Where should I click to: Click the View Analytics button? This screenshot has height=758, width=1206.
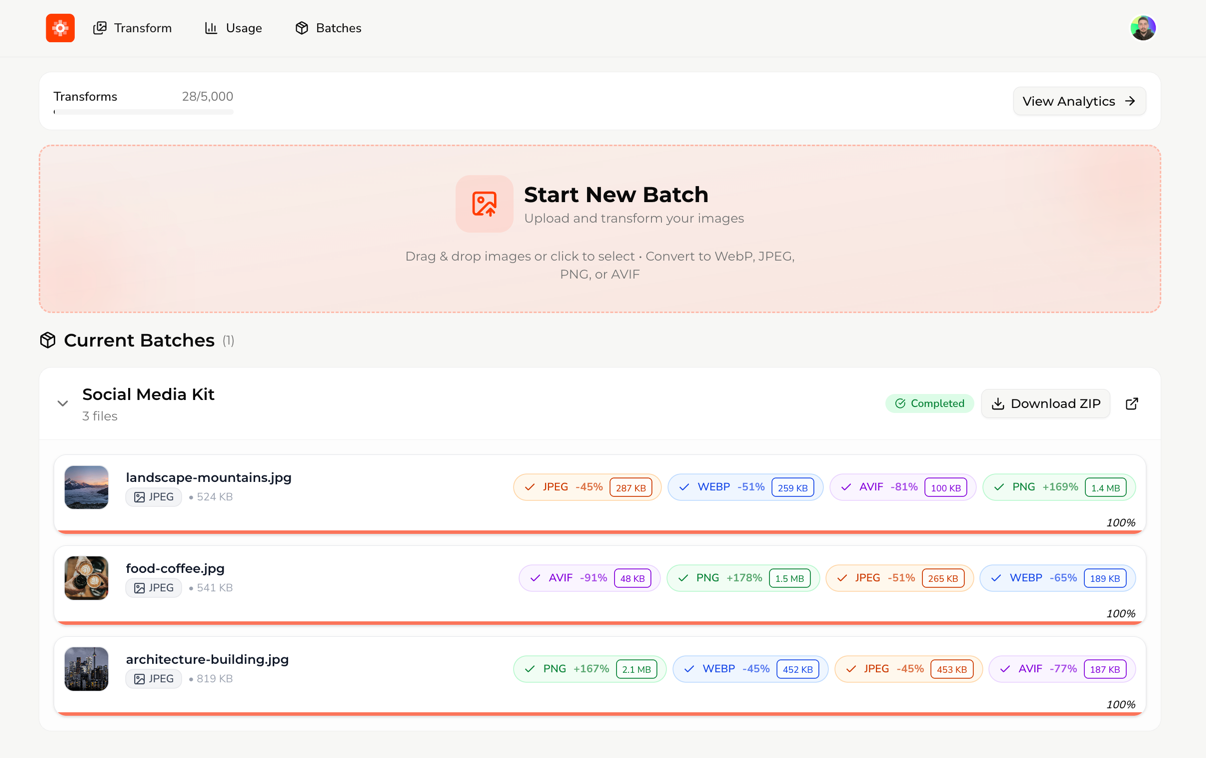pyautogui.click(x=1079, y=101)
